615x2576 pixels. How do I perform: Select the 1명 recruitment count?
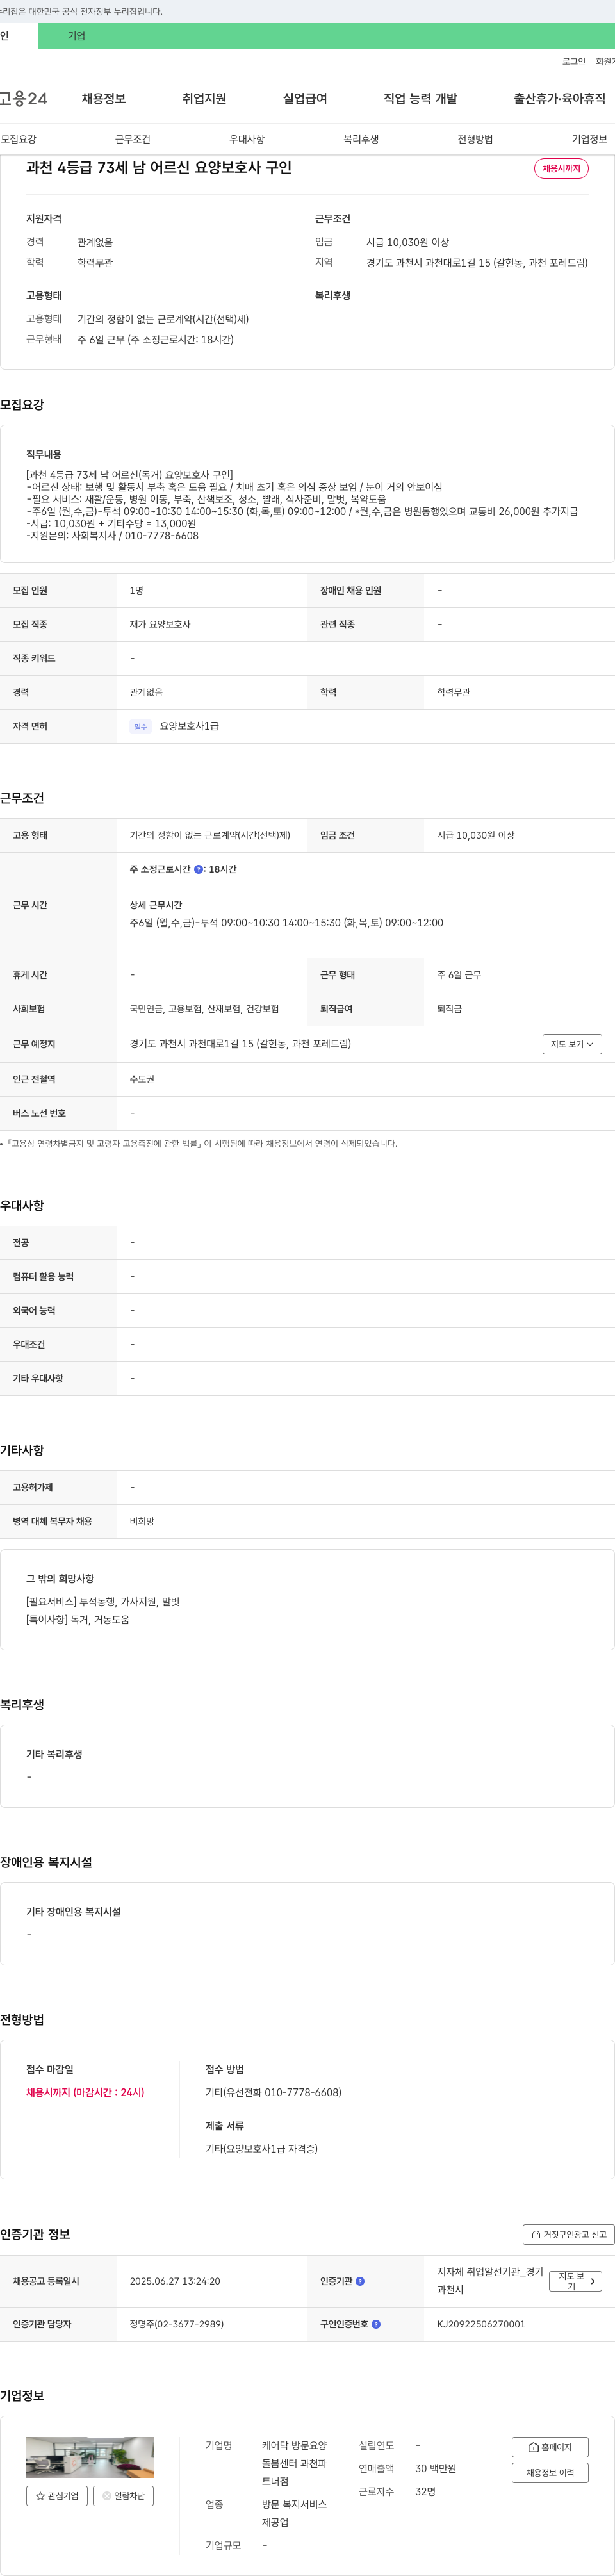coord(136,591)
